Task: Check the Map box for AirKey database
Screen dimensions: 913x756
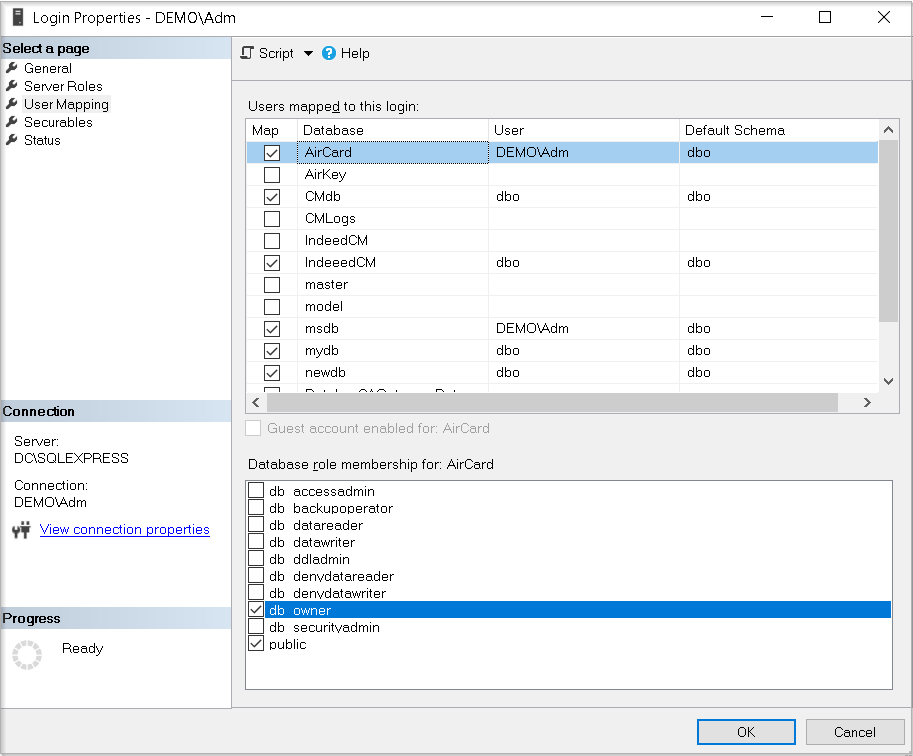Action: 272,175
